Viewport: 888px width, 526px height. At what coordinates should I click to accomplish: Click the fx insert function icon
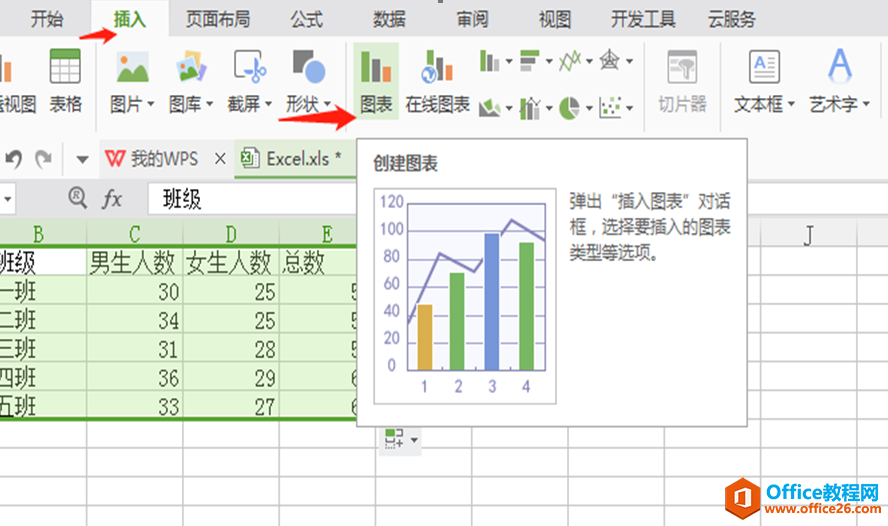112,199
